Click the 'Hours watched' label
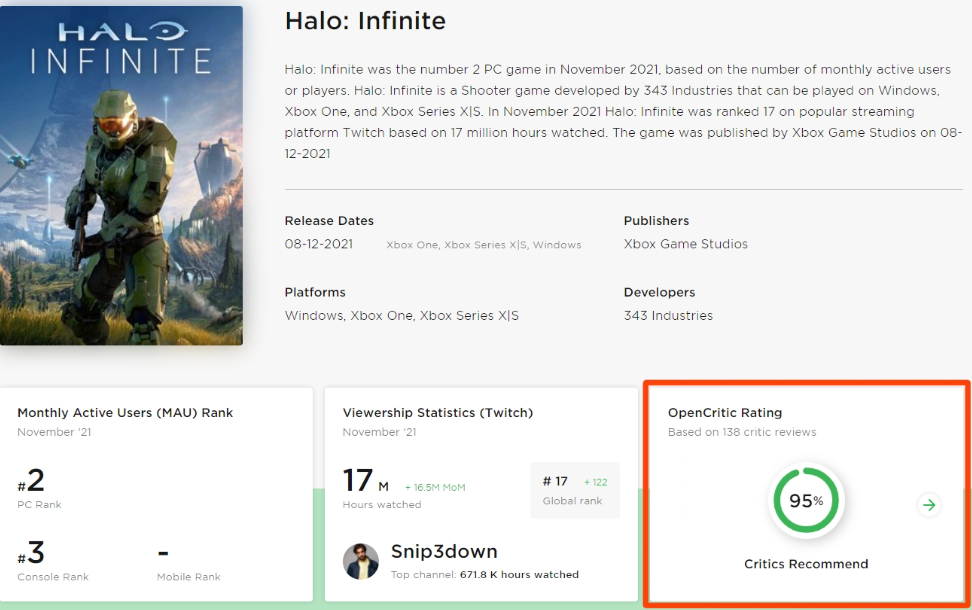The image size is (972, 610). point(382,505)
